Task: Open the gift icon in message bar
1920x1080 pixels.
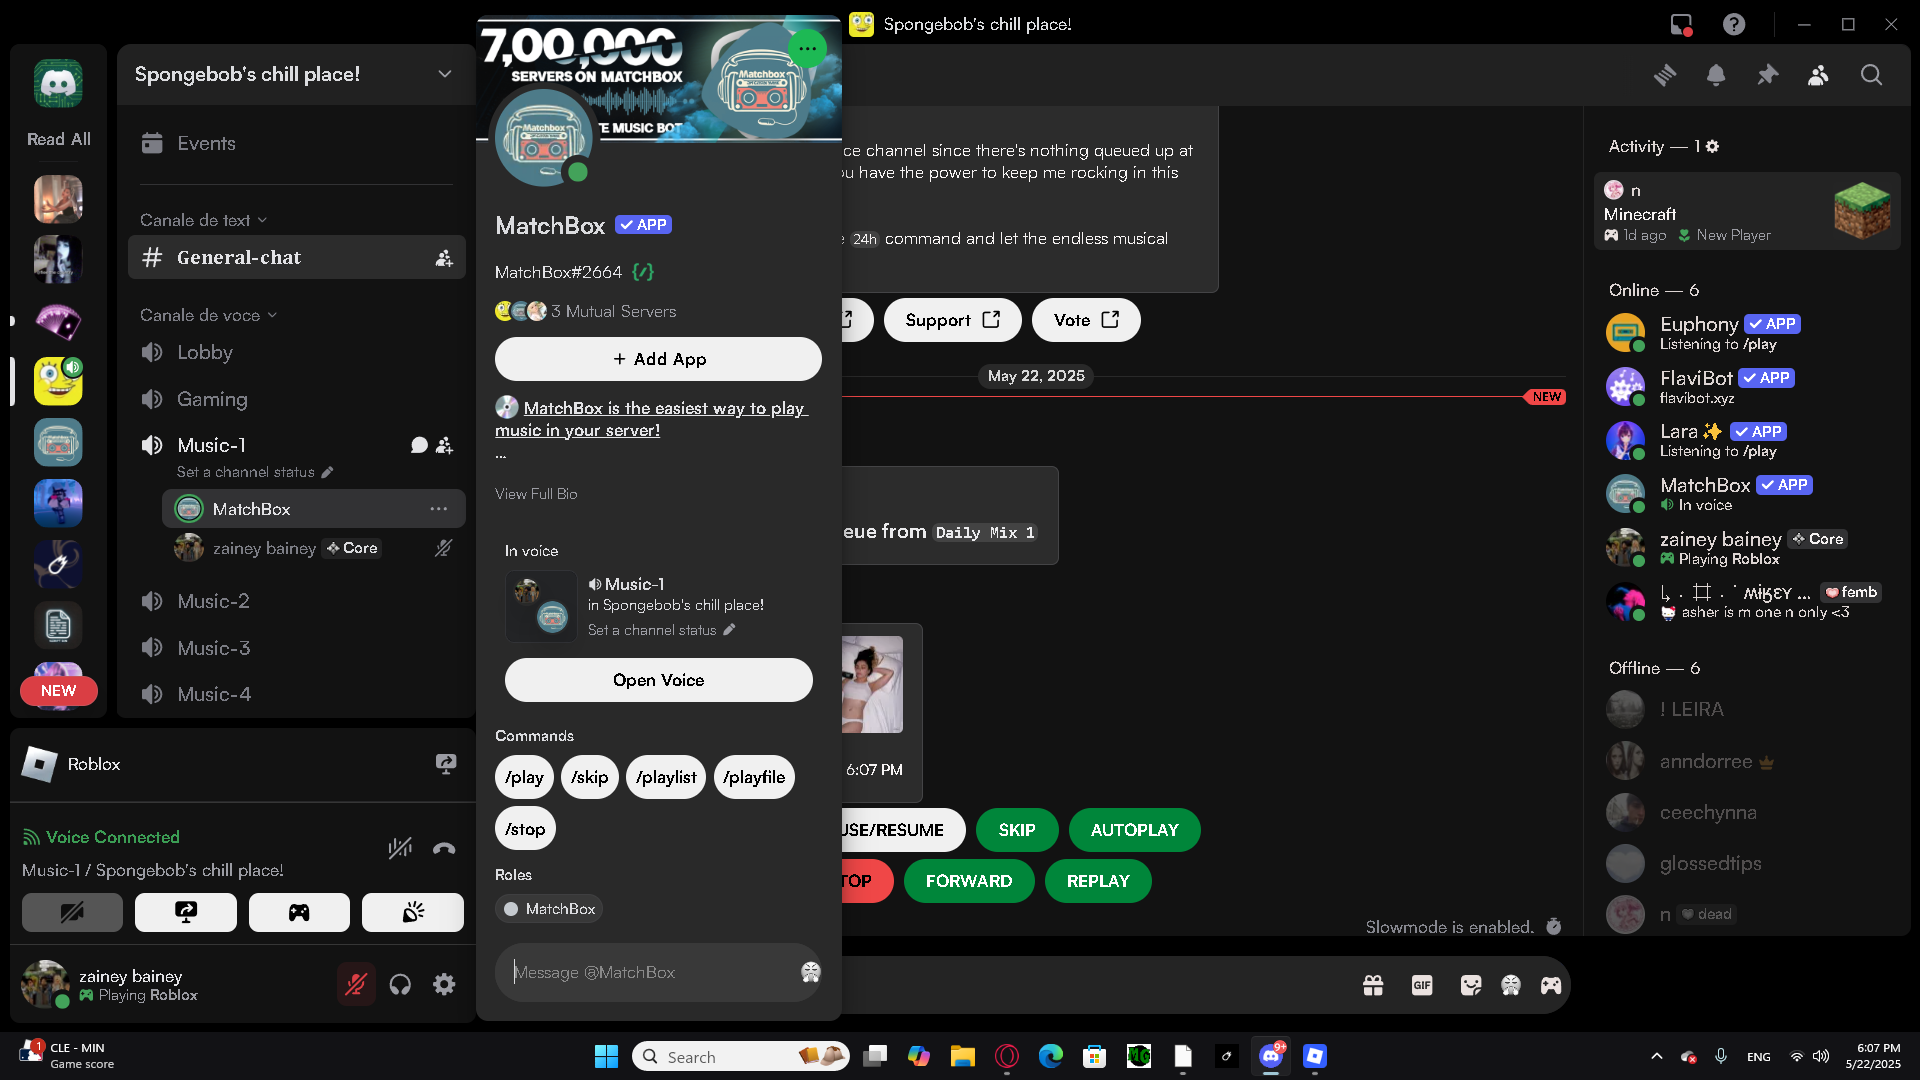Action: (x=1373, y=986)
